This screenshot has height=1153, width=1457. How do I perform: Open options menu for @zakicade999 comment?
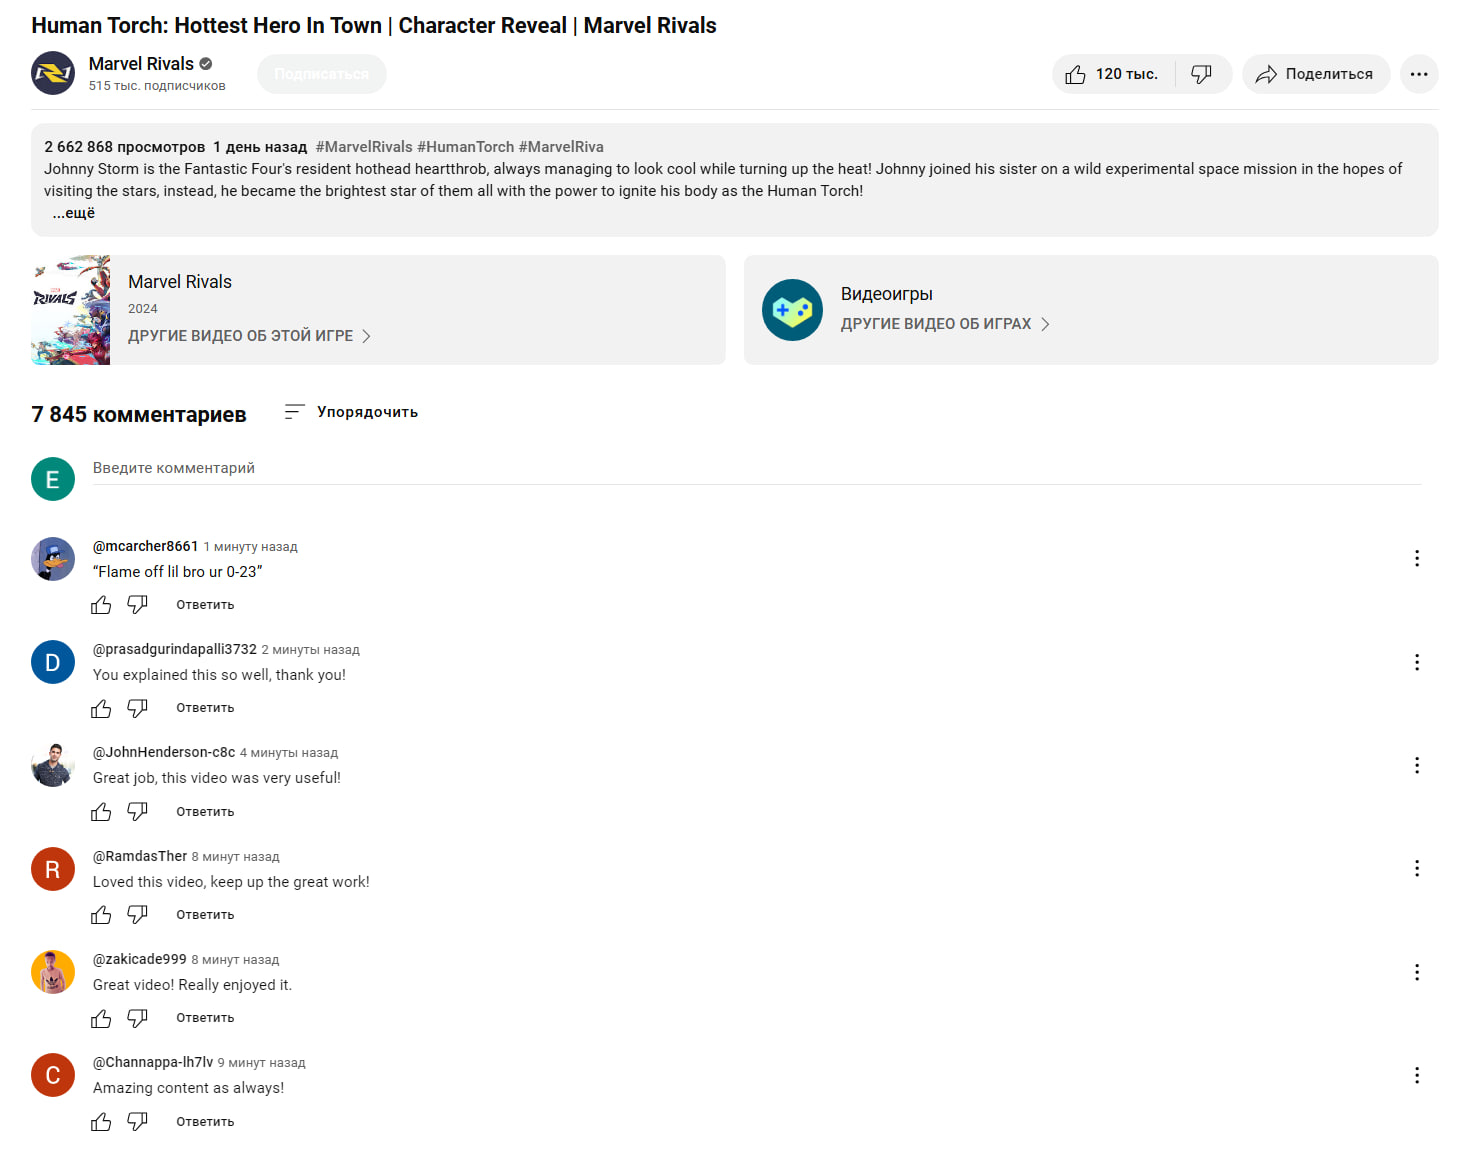point(1417,972)
